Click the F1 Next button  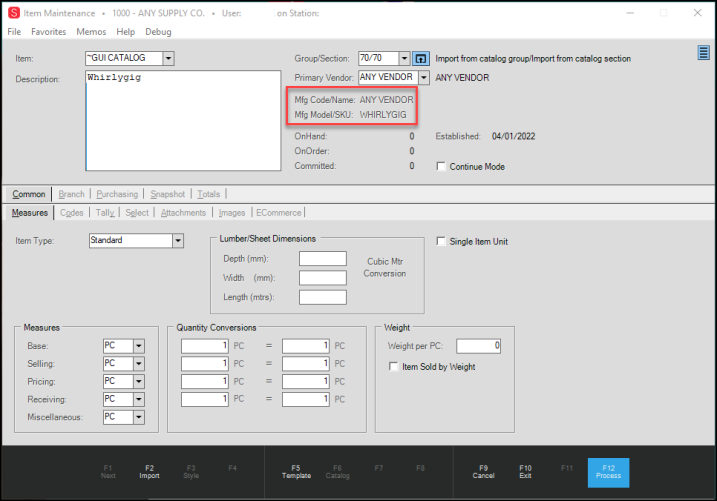point(108,472)
